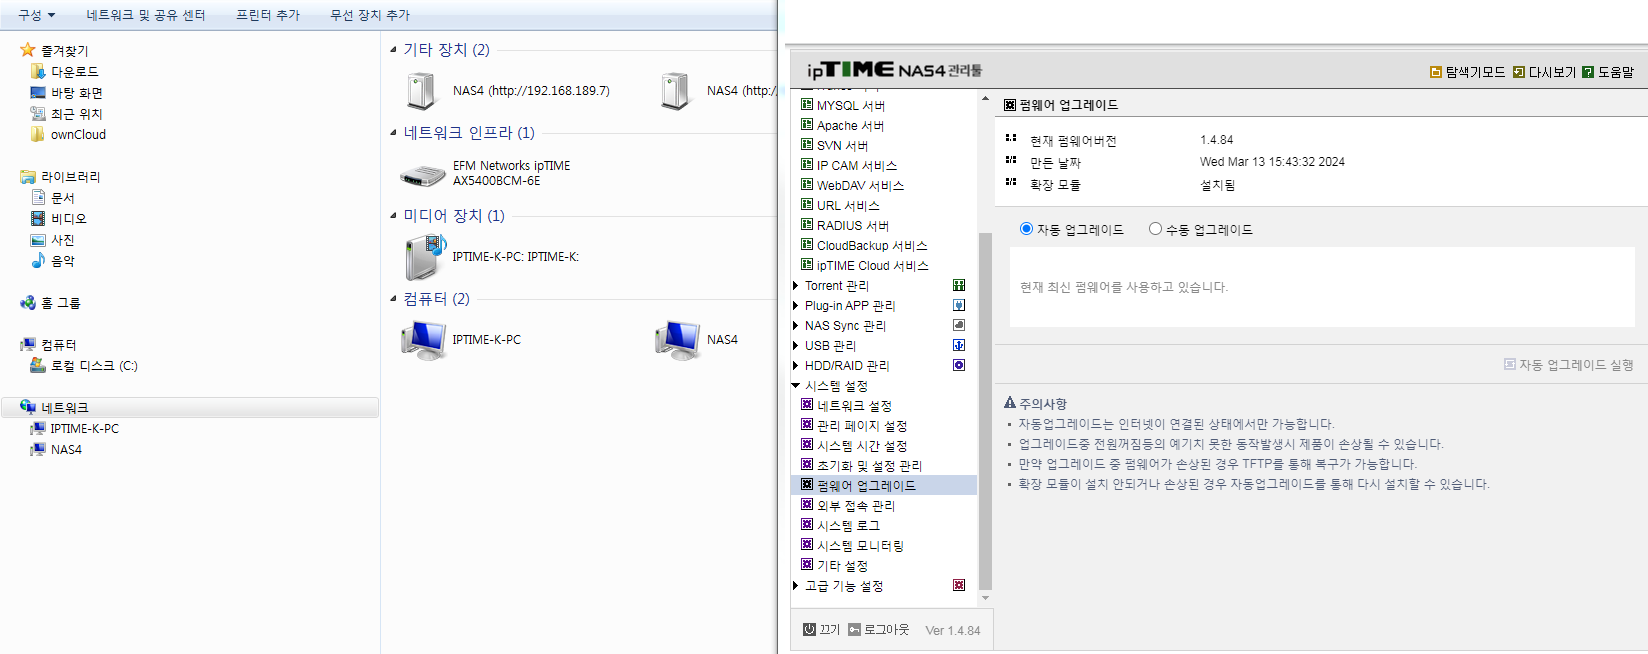Open 기타 설정 in the NAS menu
This screenshot has width=1648, height=654.
(842, 566)
